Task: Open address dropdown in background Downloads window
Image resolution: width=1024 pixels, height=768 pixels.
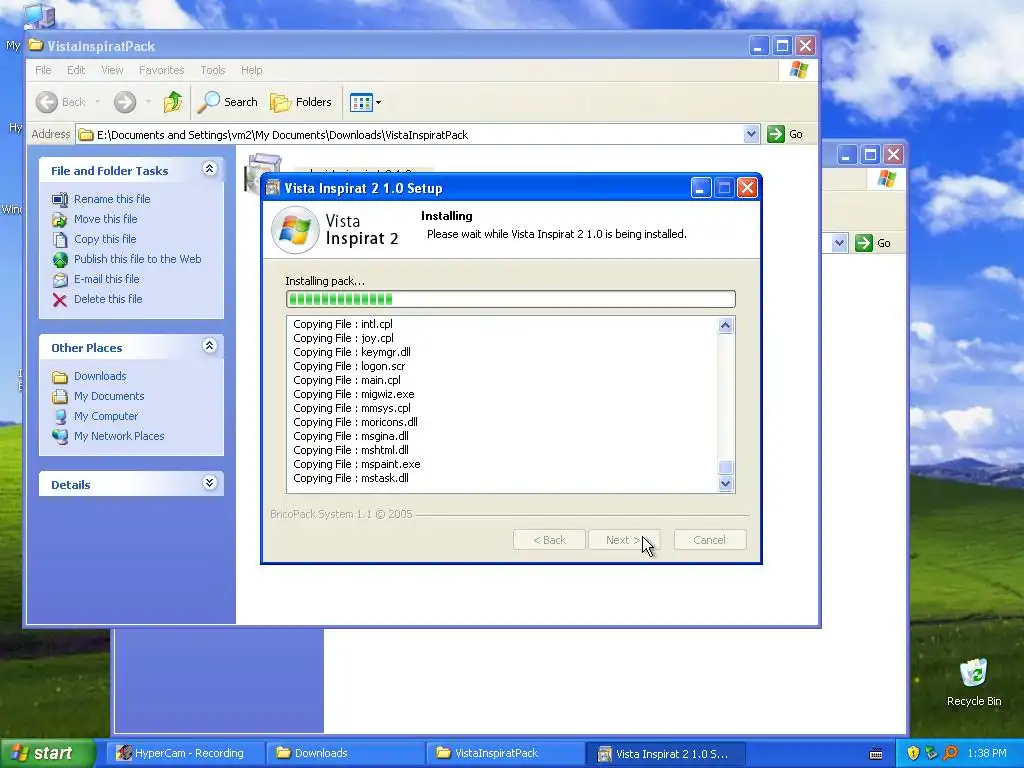Action: [x=839, y=243]
